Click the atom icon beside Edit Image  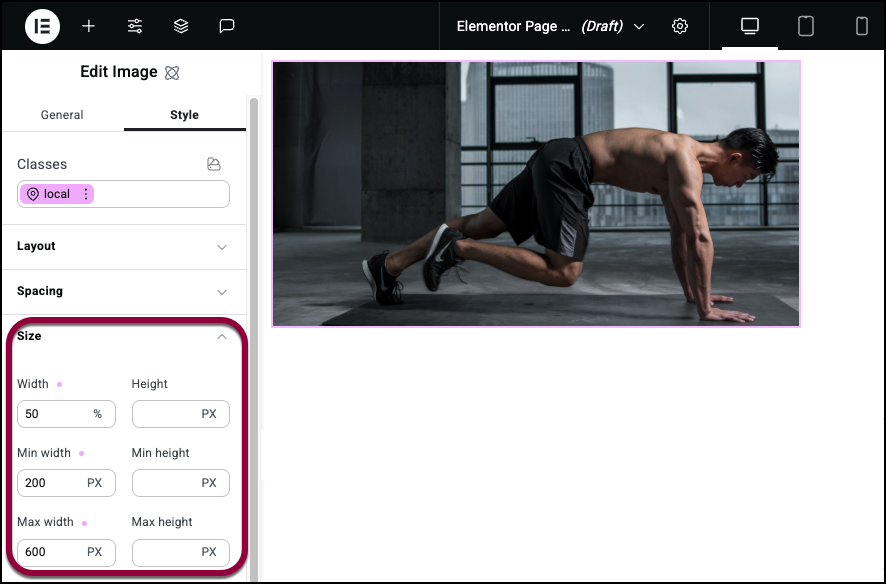(x=172, y=72)
